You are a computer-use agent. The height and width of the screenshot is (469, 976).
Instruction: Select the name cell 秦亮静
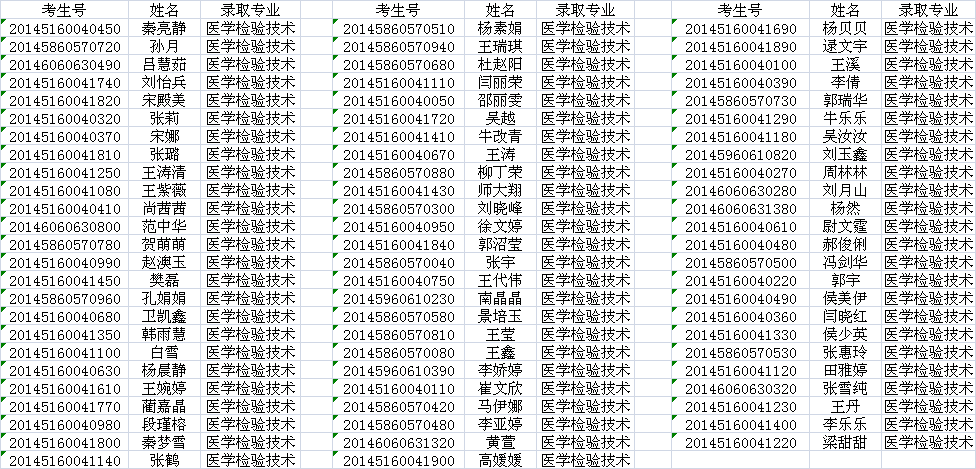(x=165, y=29)
